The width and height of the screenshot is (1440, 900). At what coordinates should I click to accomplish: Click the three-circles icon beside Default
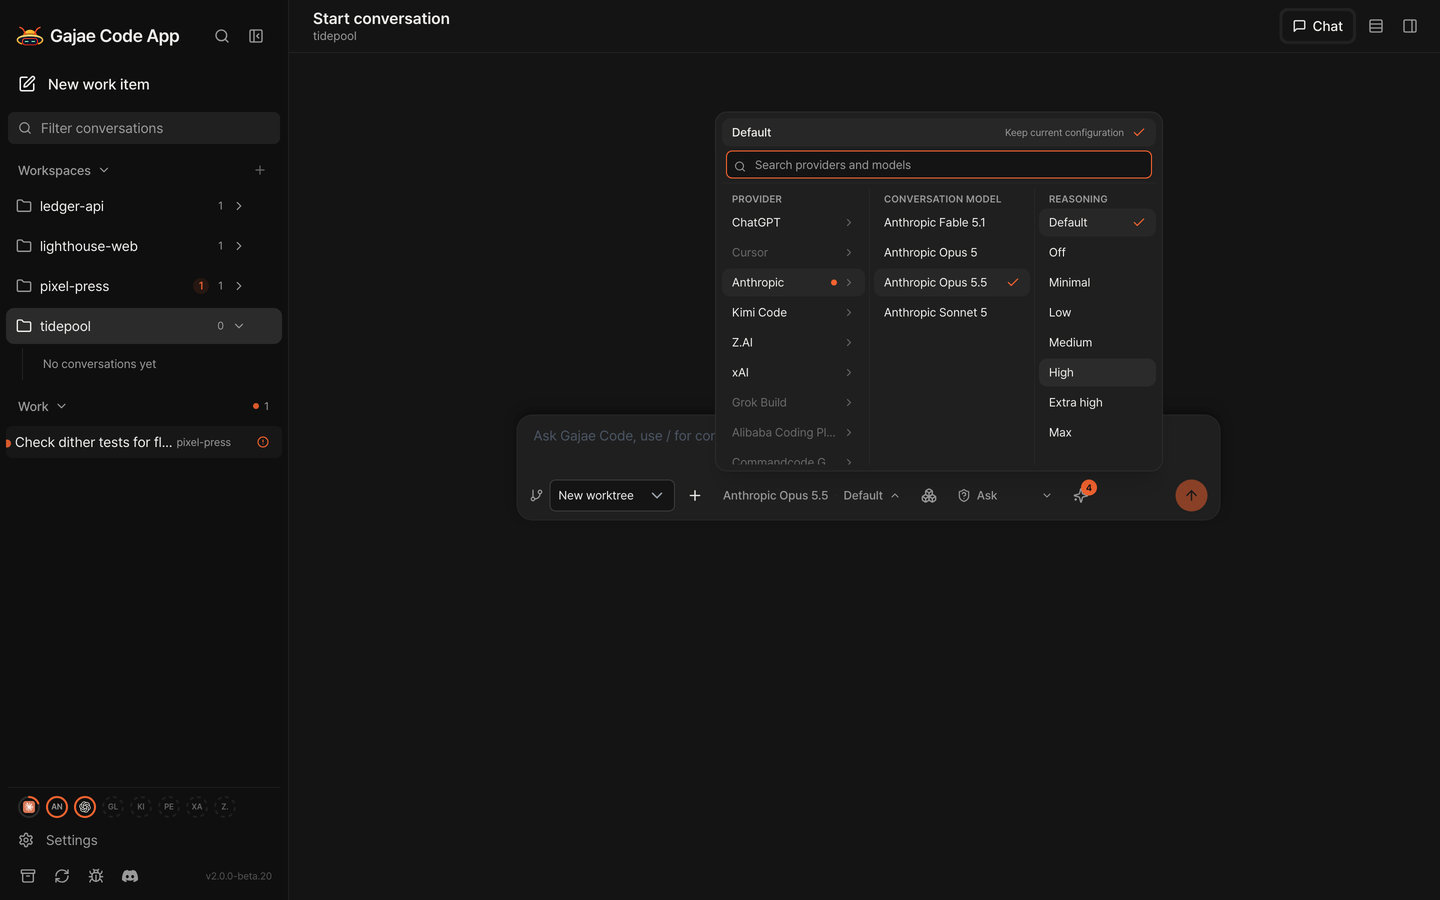tap(929, 495)
